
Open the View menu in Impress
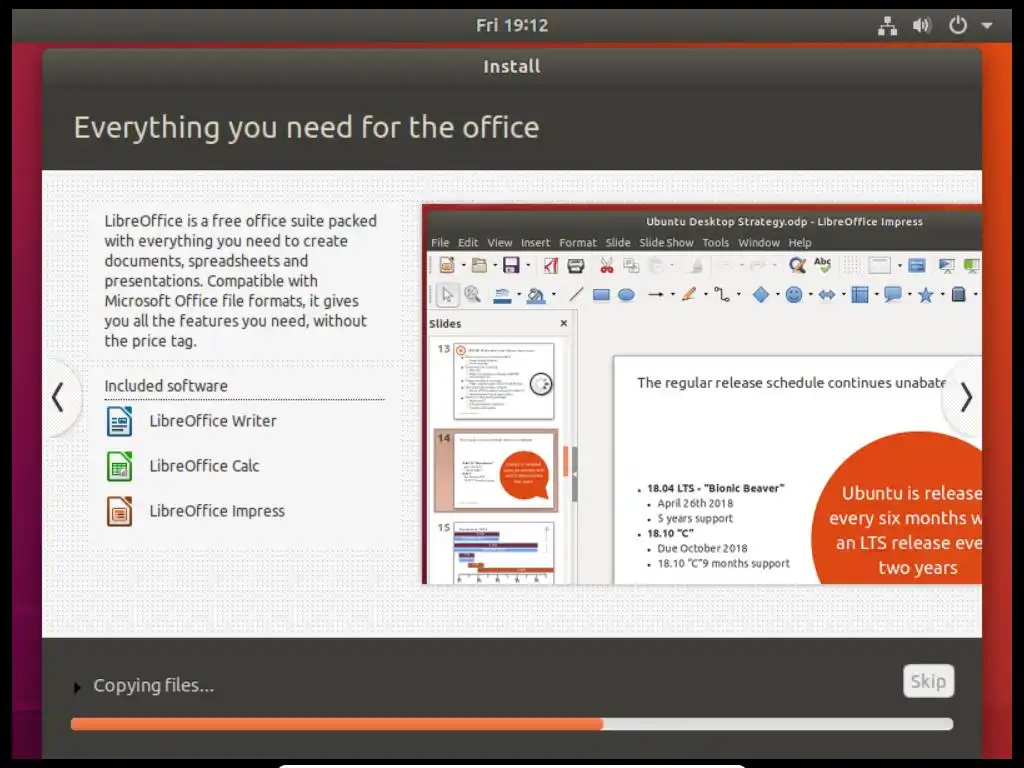pos(500,243)
